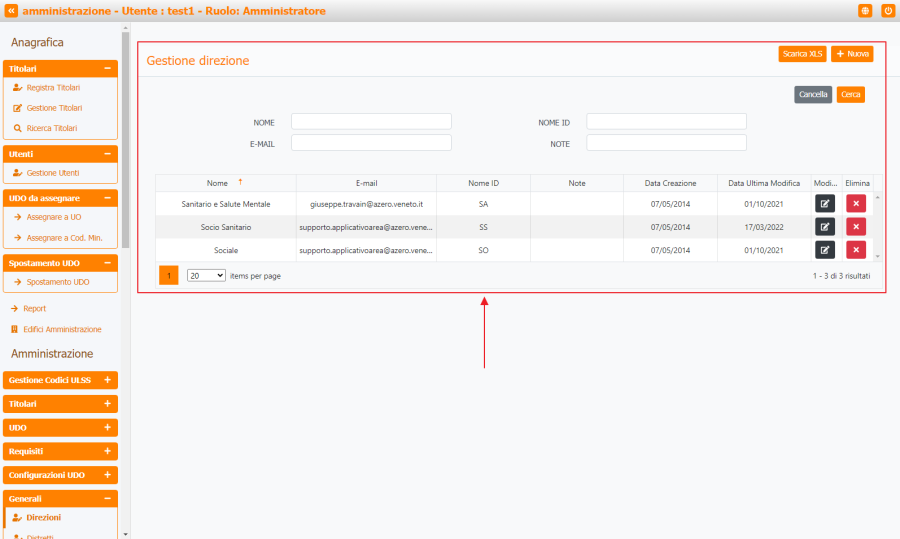
Task: Open Ricerca Titolari in the sidebar
Action: pyautogui.click(x=51, y=128)
